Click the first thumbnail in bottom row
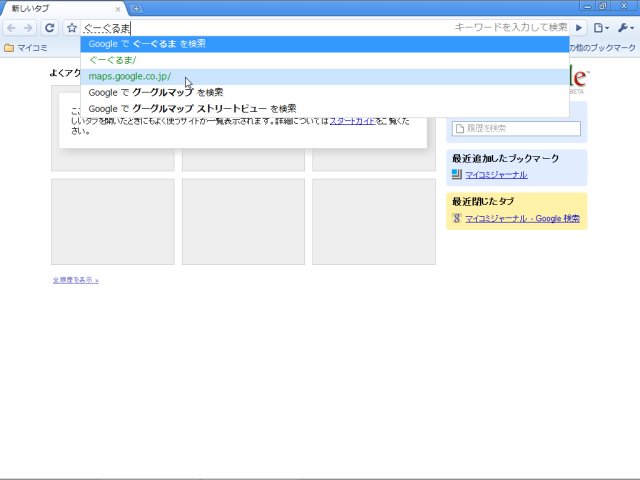Image resolution: width=640 pixels, height=480 pixels. coord(113,222)
